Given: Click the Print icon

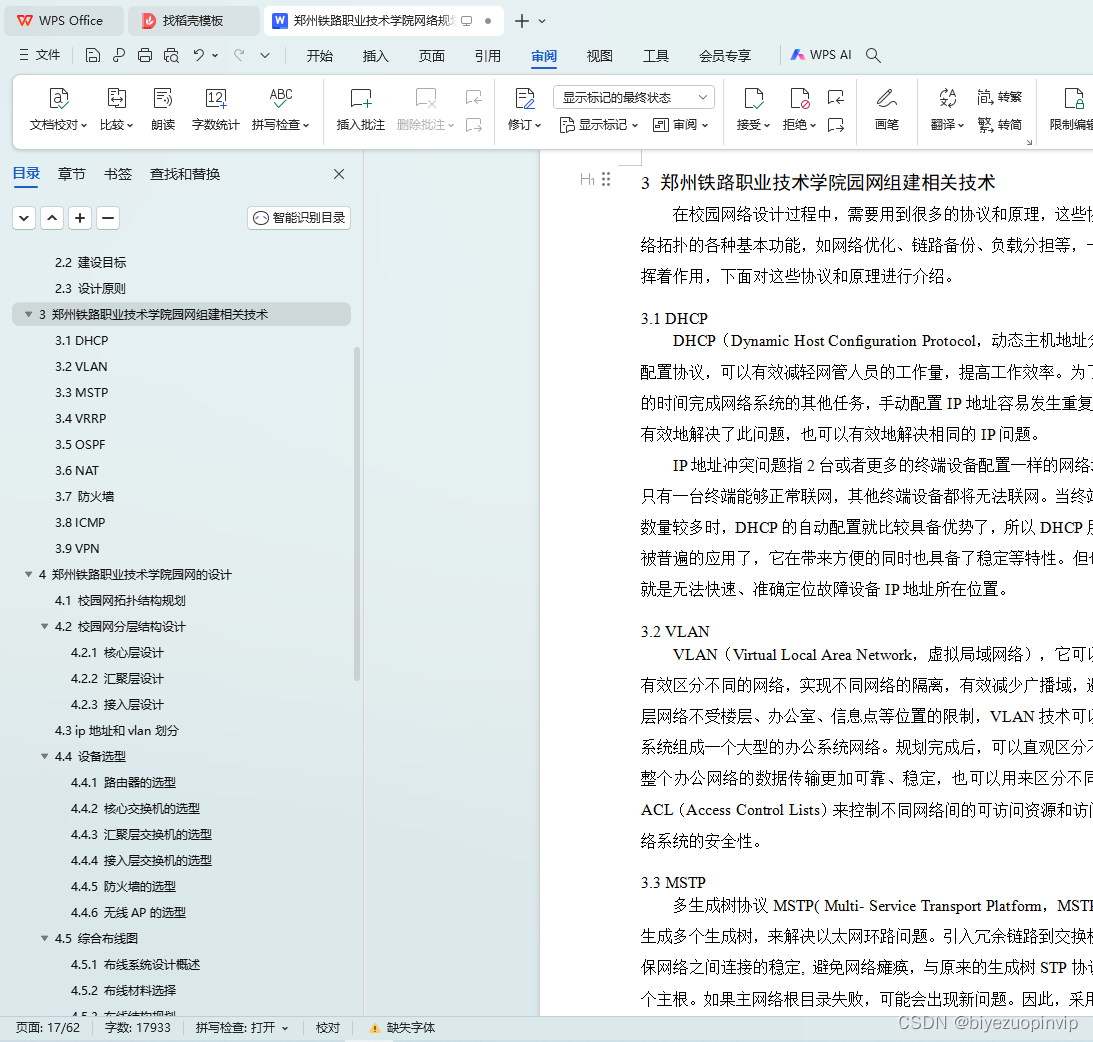Looking at the screenshot, I should (x=145, y=56).
